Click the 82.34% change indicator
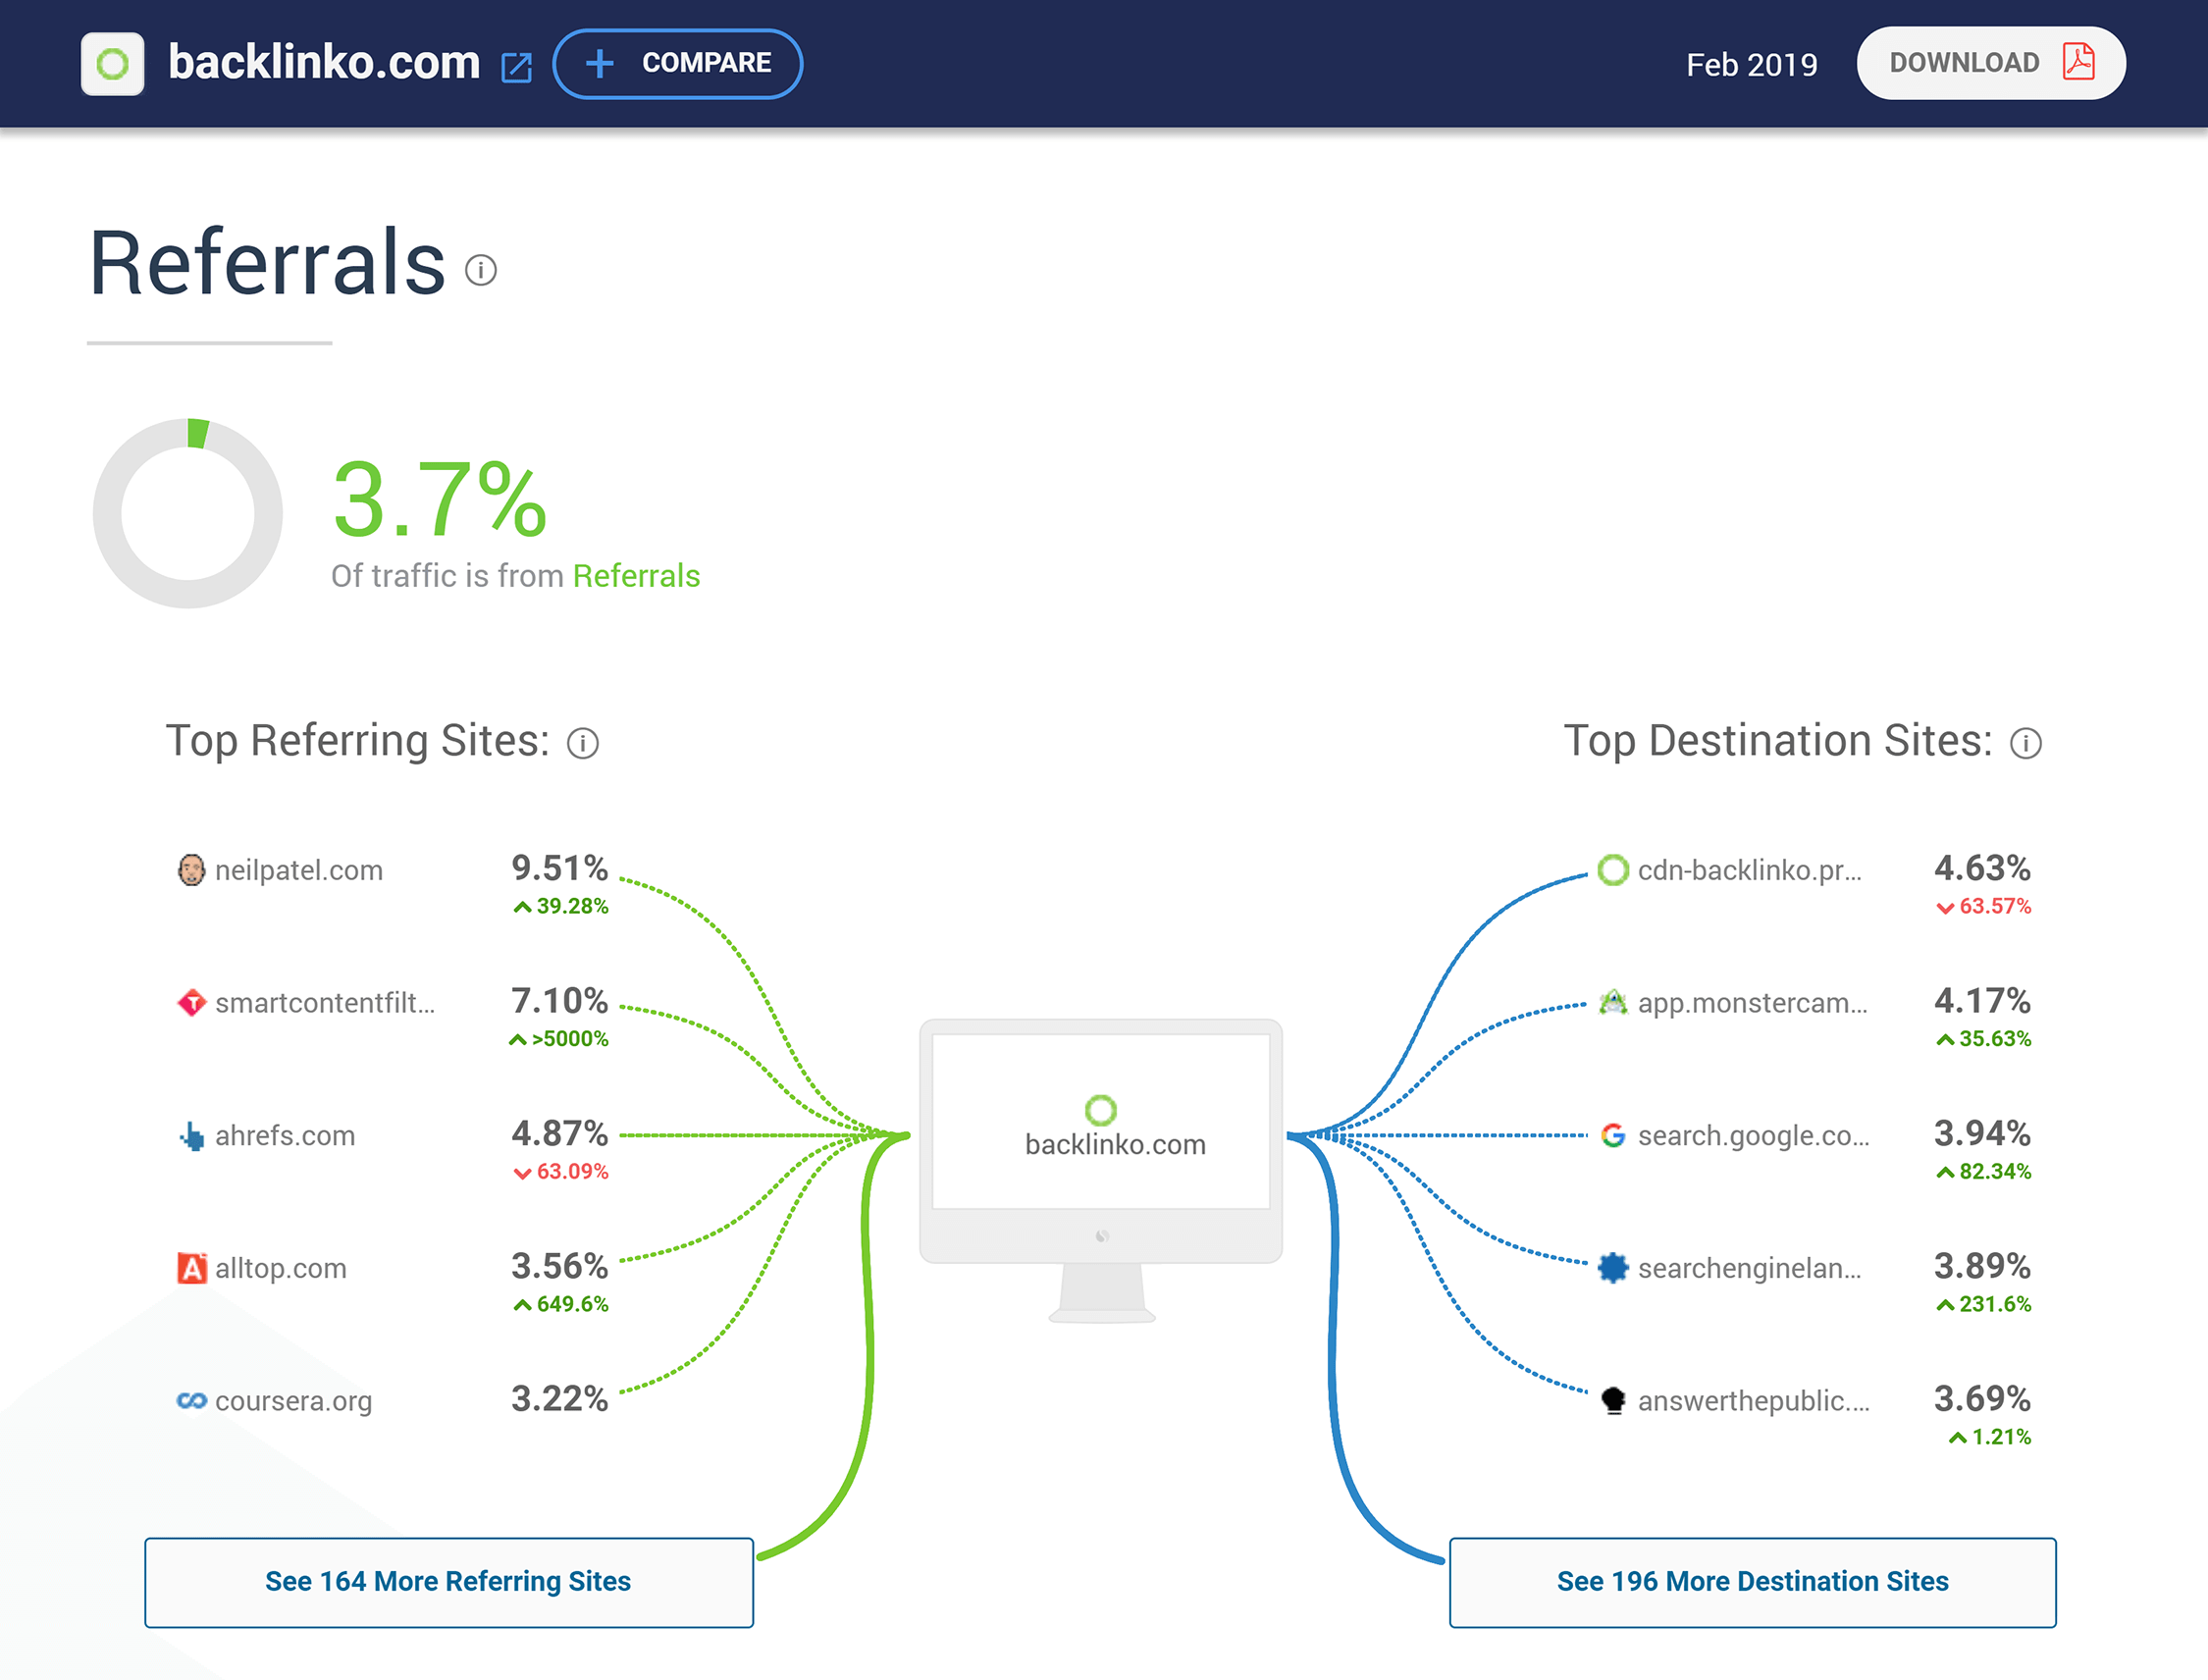 coord(1983,1172)
